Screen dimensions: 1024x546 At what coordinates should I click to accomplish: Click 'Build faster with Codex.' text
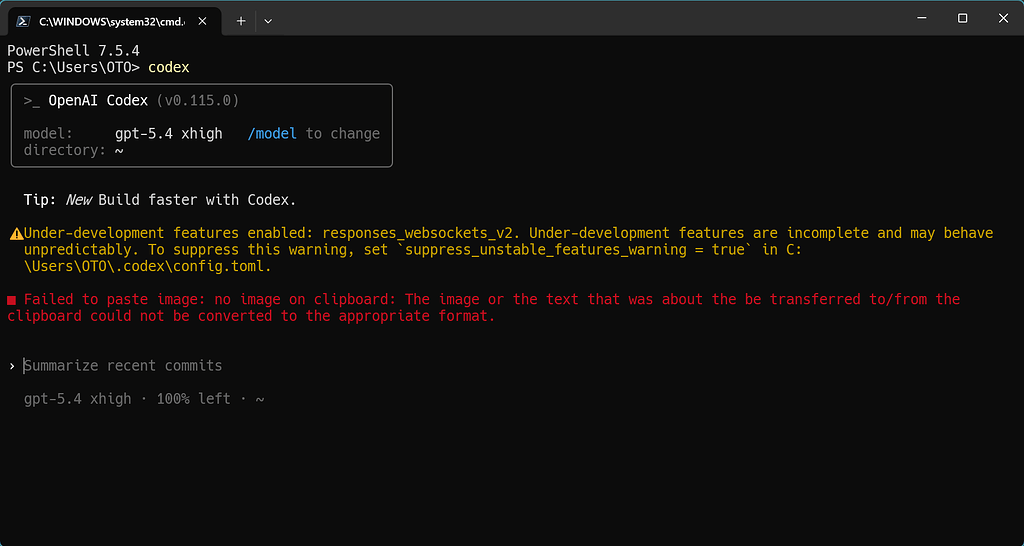(197, 200)
